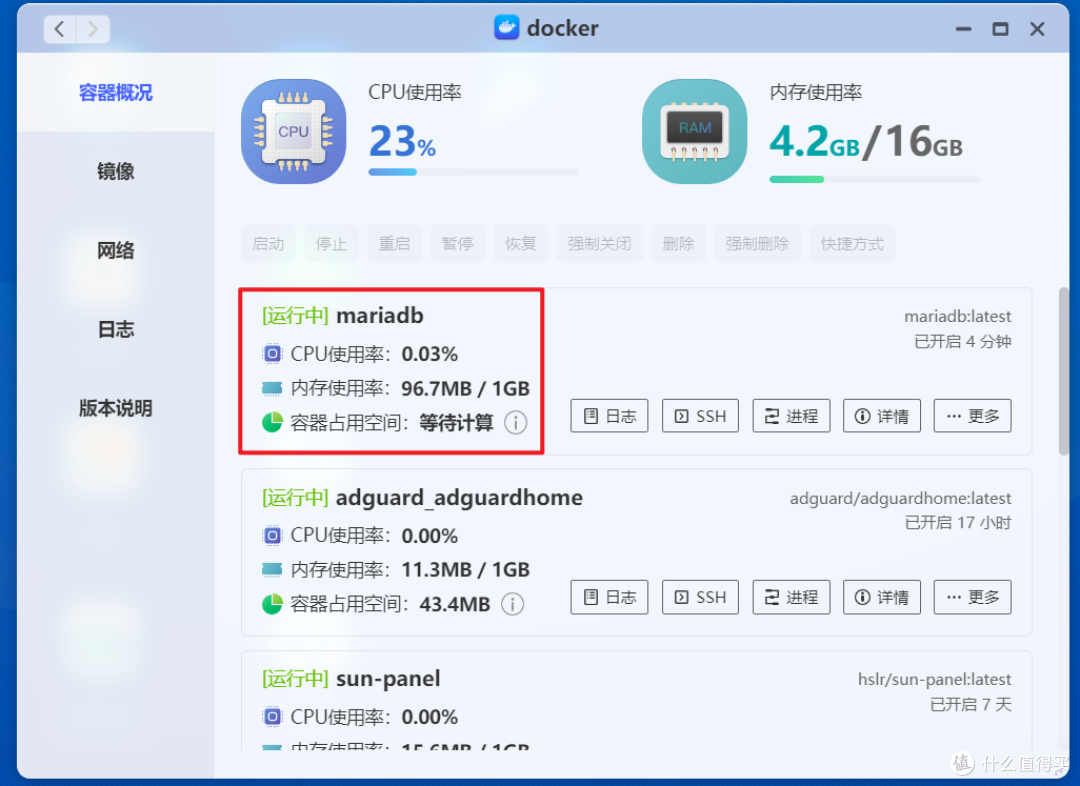1080x786 pixels.
Task: Maximize the docker window
Action: point(1000,29)
